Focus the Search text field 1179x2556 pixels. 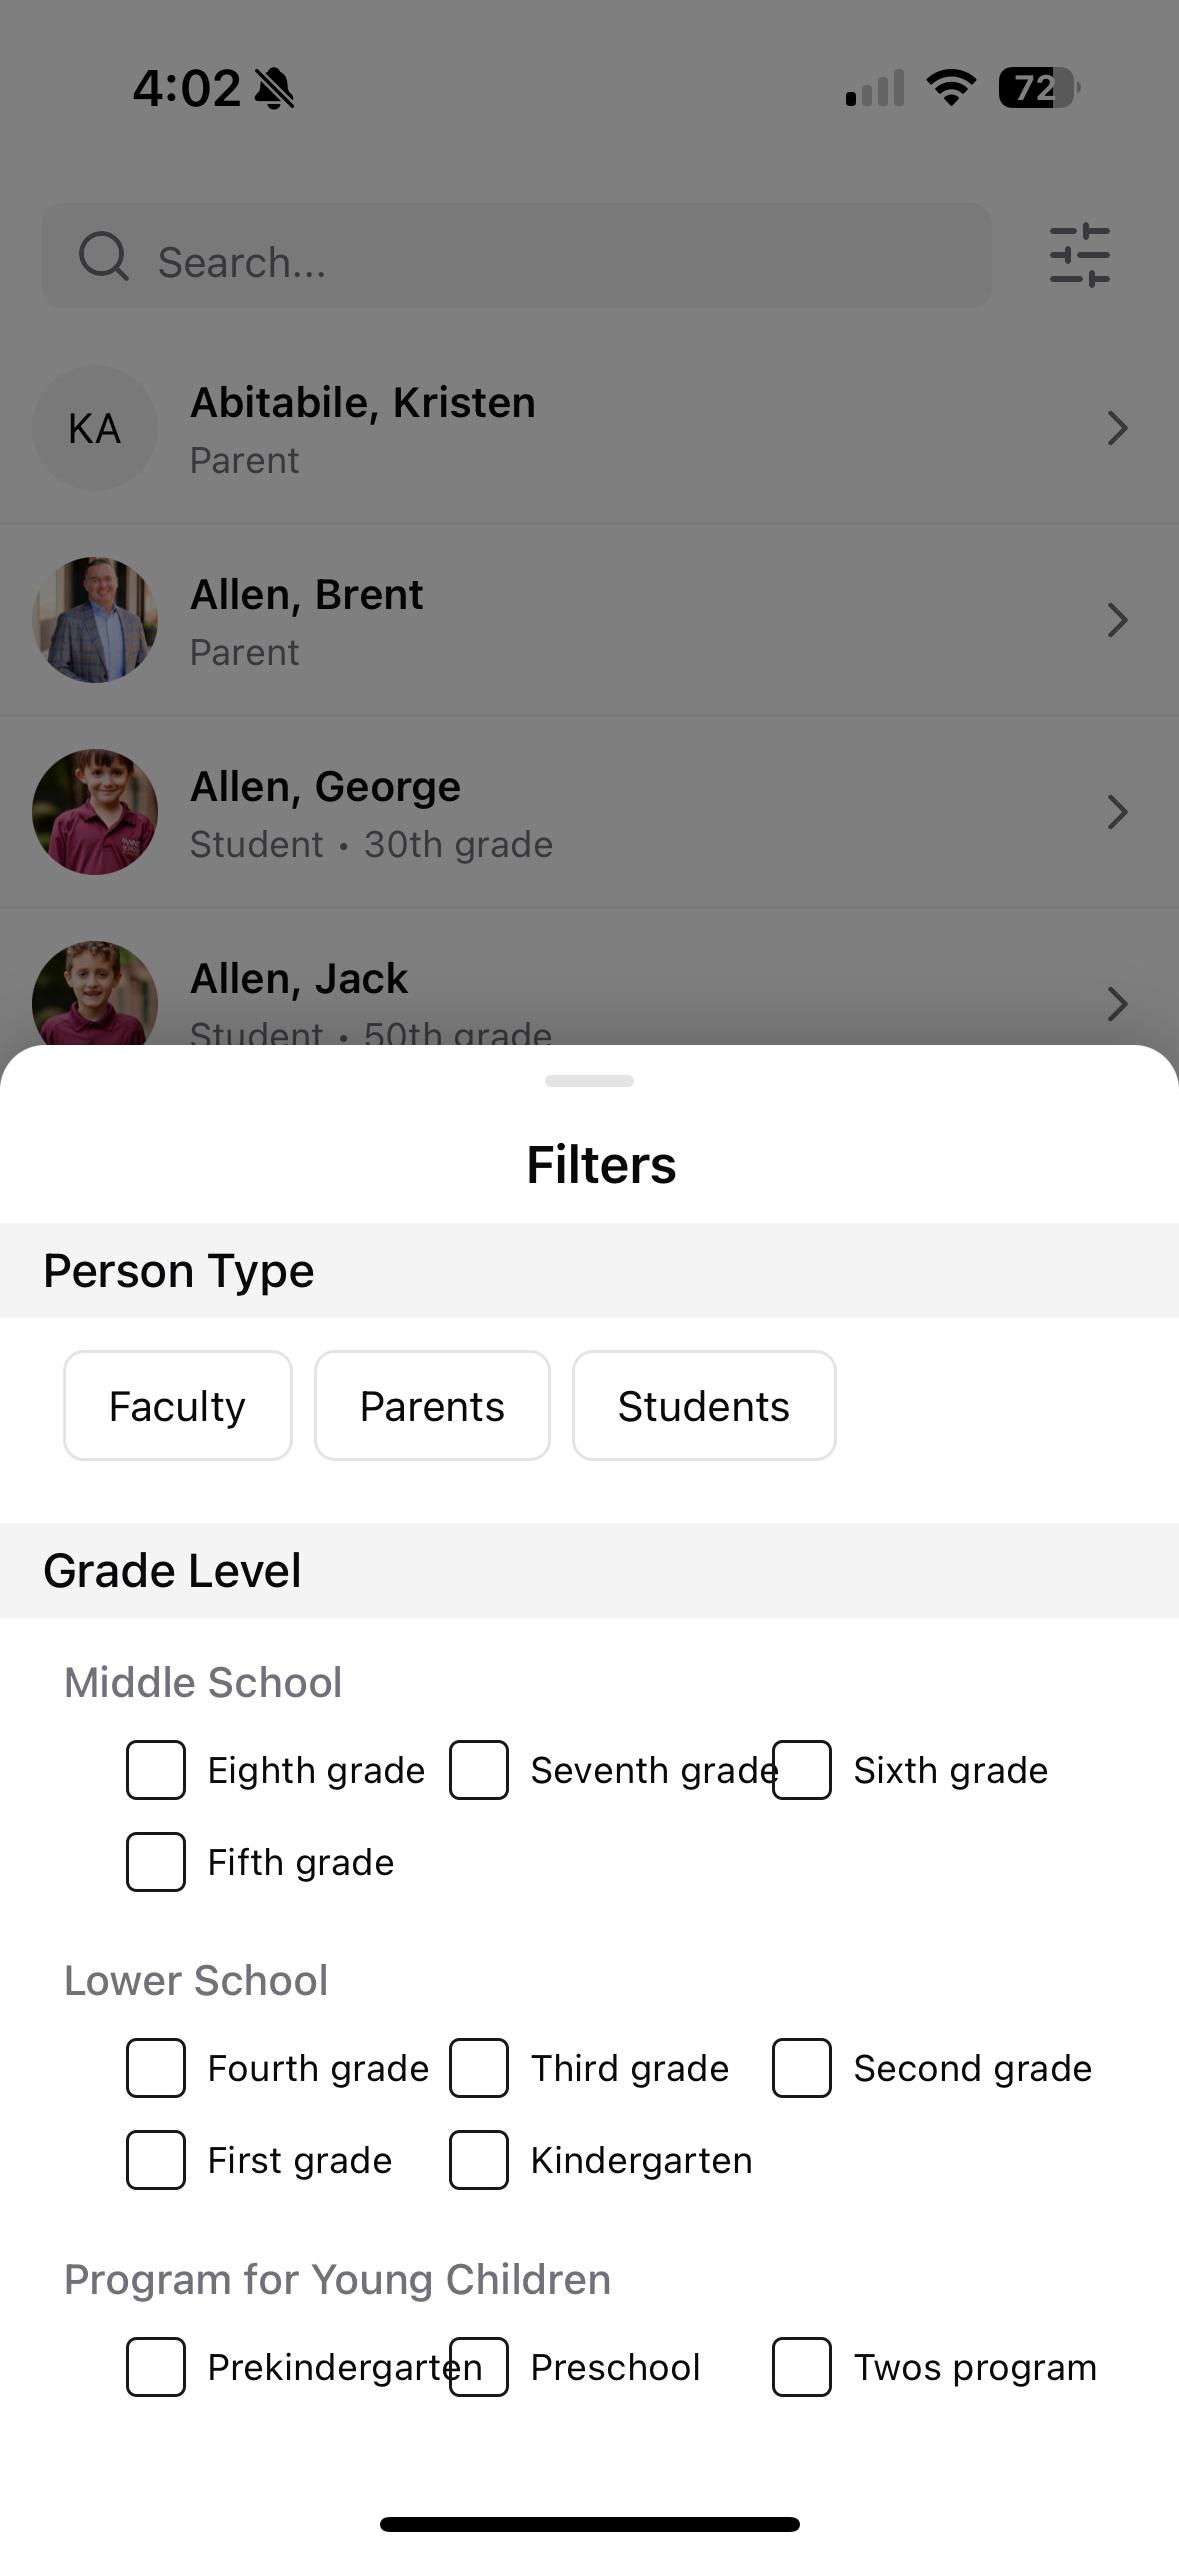coord(560,262)
